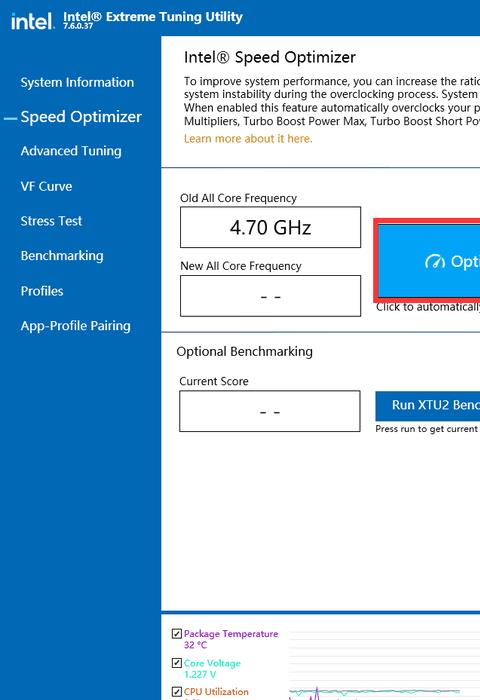Click the Intel logo in header
This screenshot has height=700, width=480.
[32, 21]
